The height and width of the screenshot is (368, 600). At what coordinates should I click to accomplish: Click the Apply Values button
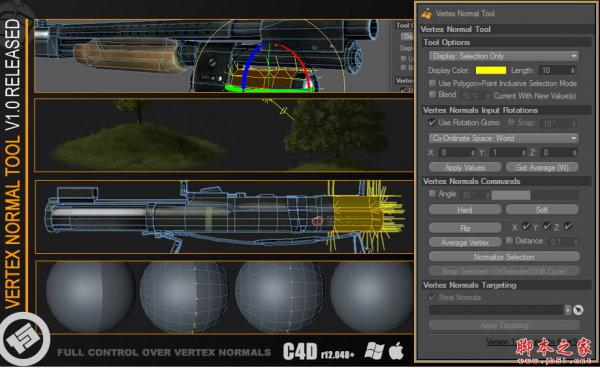coord(465,168)
